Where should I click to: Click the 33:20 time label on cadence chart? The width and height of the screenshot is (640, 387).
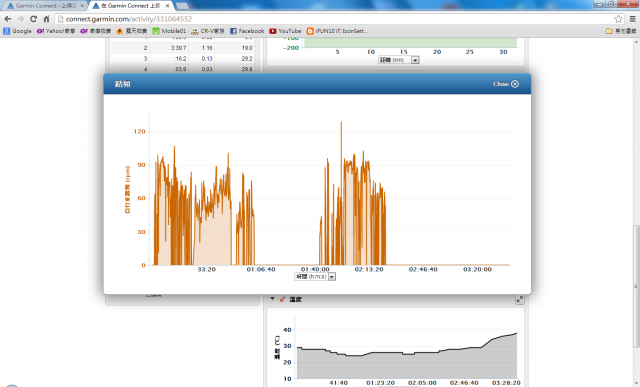tap(207, 269)
